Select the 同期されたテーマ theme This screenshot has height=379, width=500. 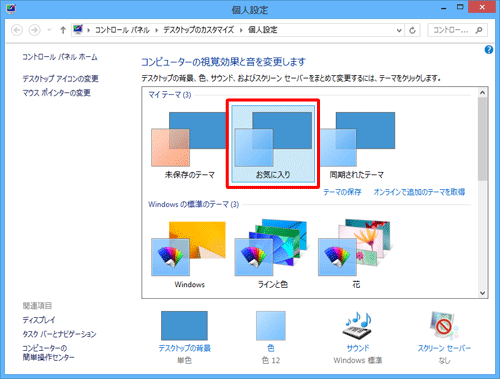pyautogui.click(x=357, y=145)
